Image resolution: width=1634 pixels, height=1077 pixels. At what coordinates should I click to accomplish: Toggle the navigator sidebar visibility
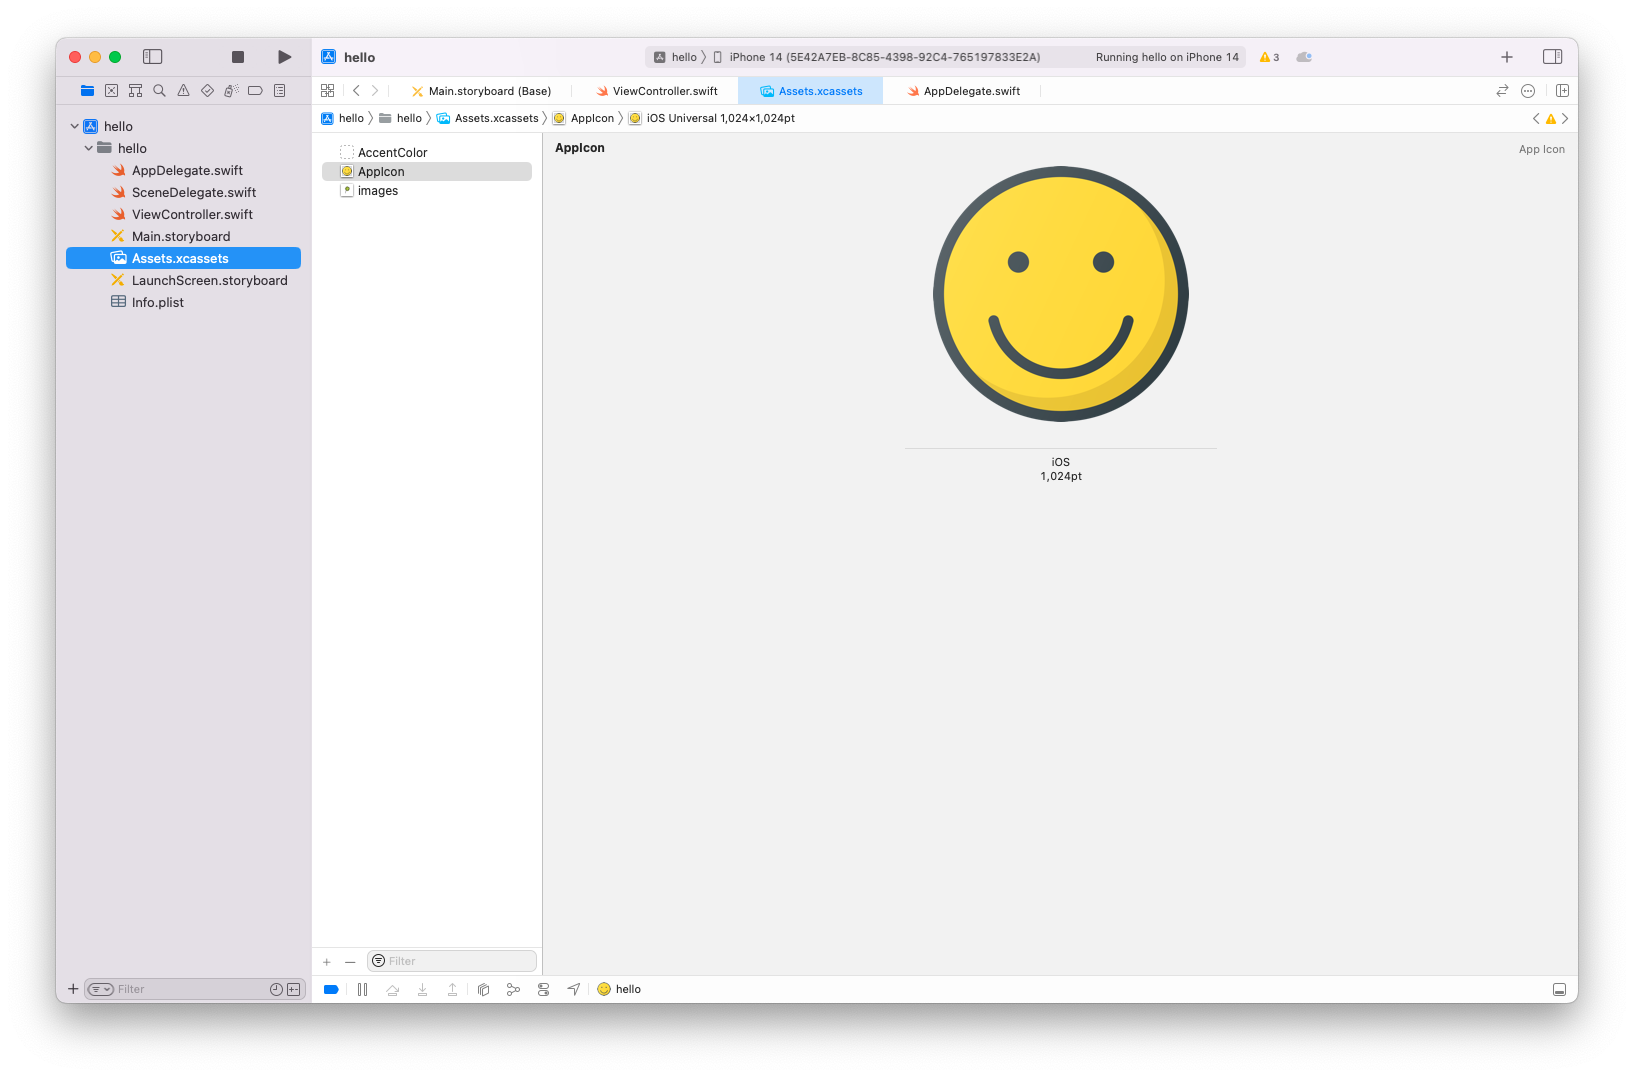[x=153, y=57]
